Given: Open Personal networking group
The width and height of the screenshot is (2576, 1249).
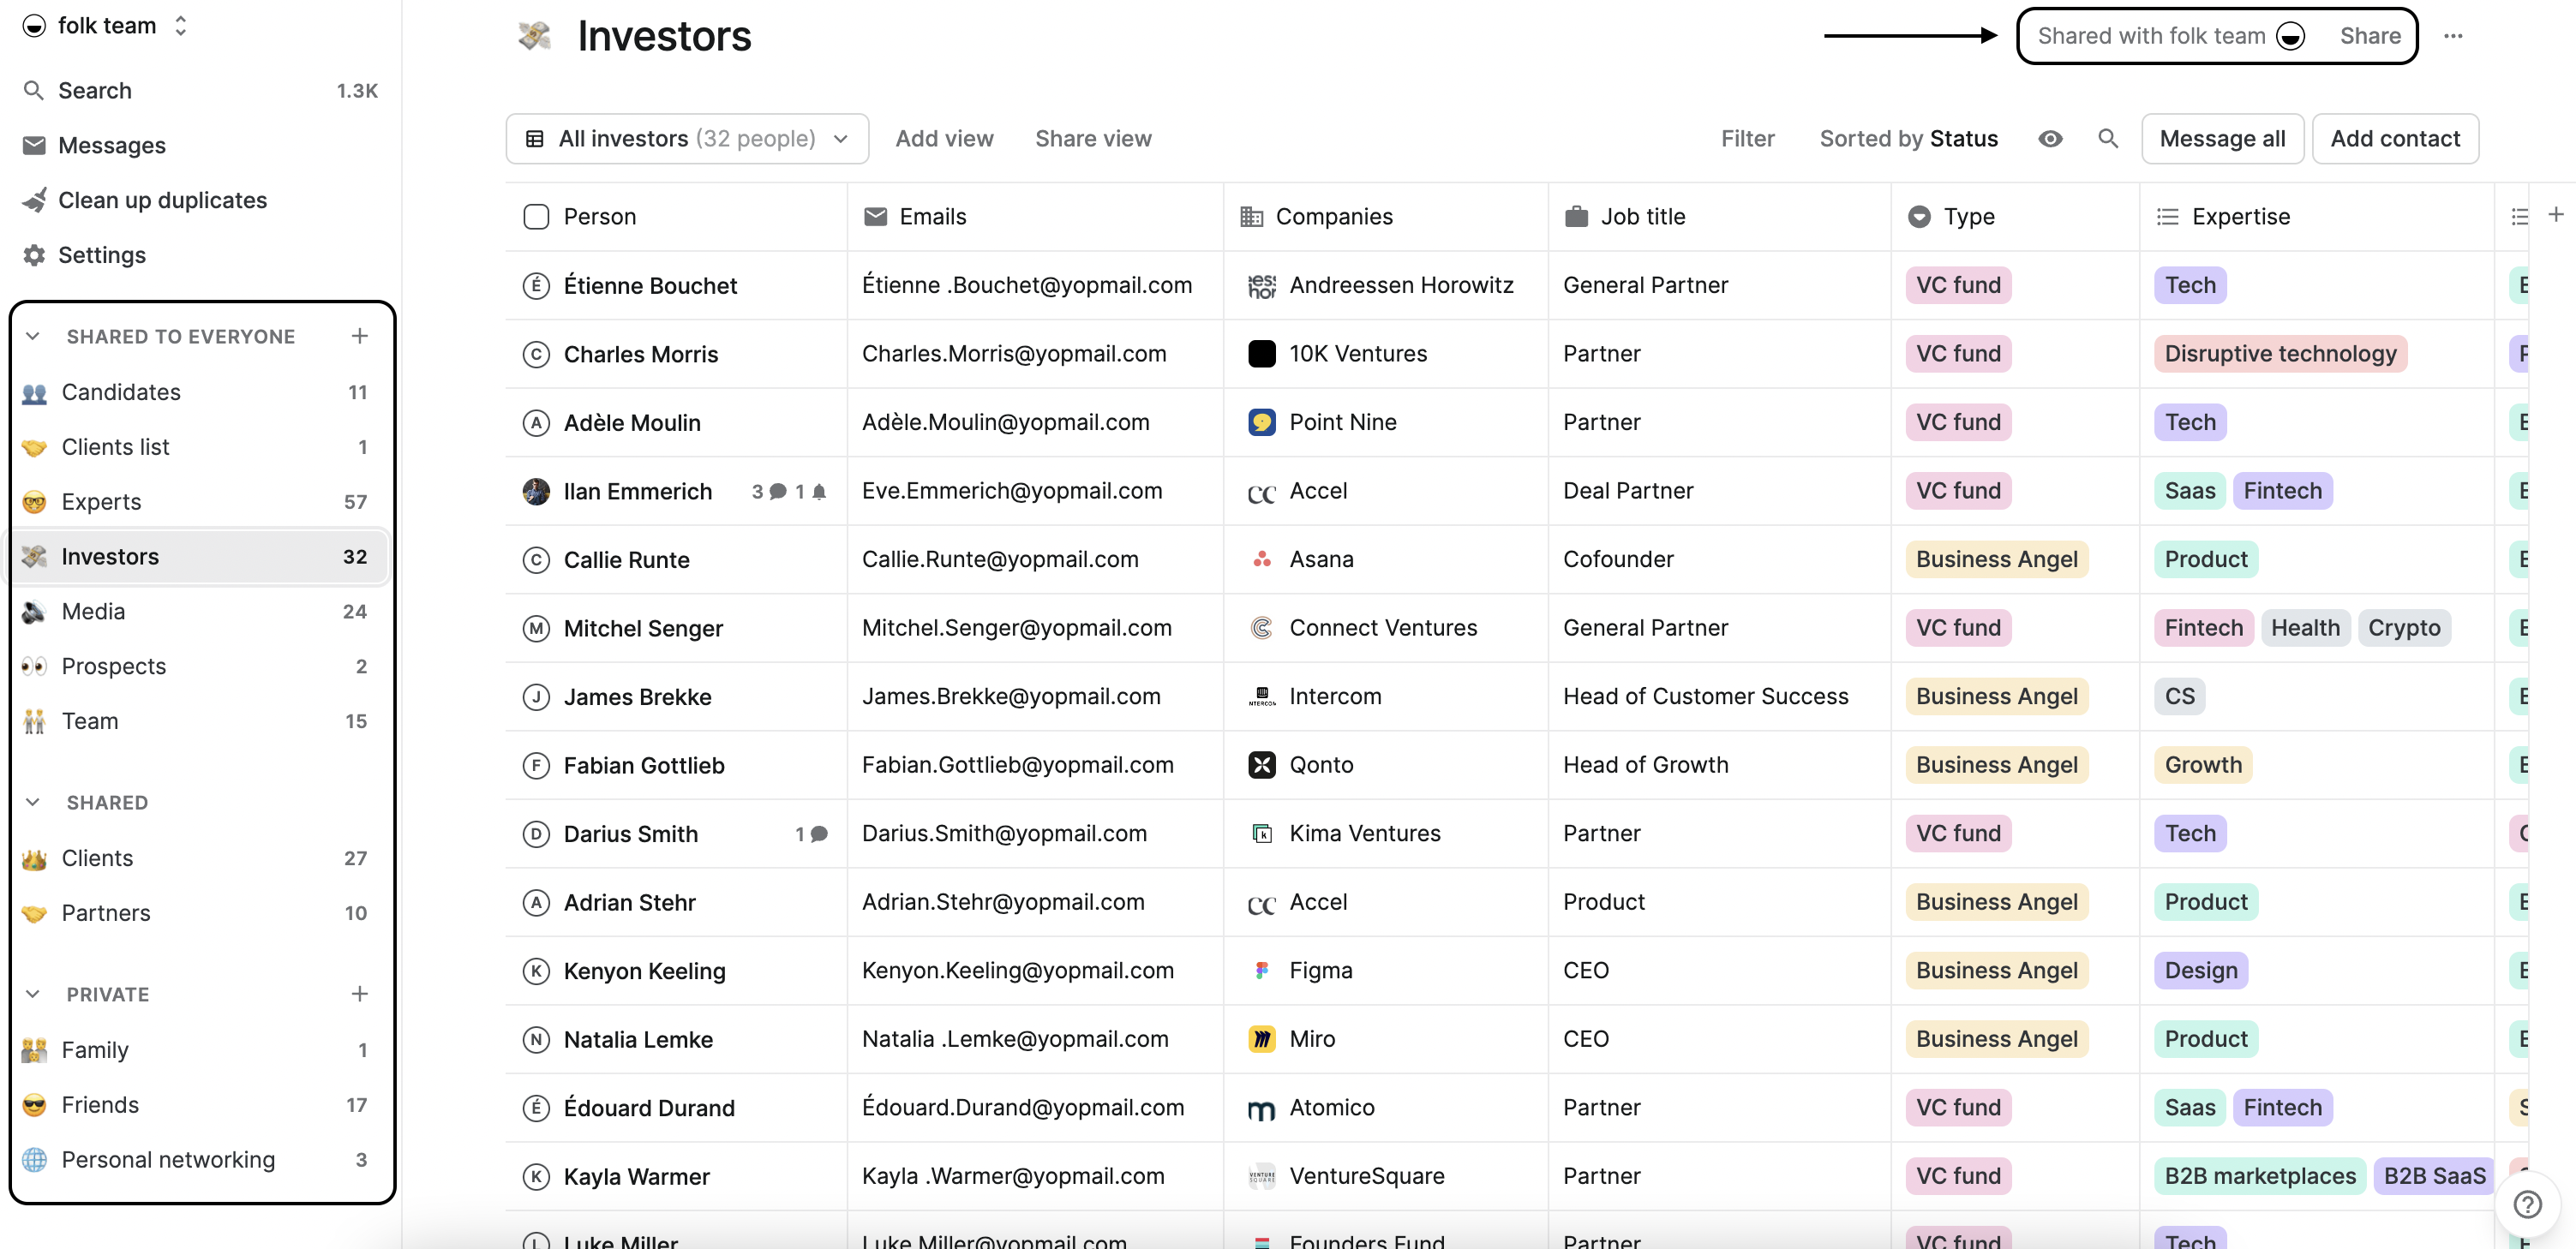Looking at the screenshot, I should [x=200, y=1159].
